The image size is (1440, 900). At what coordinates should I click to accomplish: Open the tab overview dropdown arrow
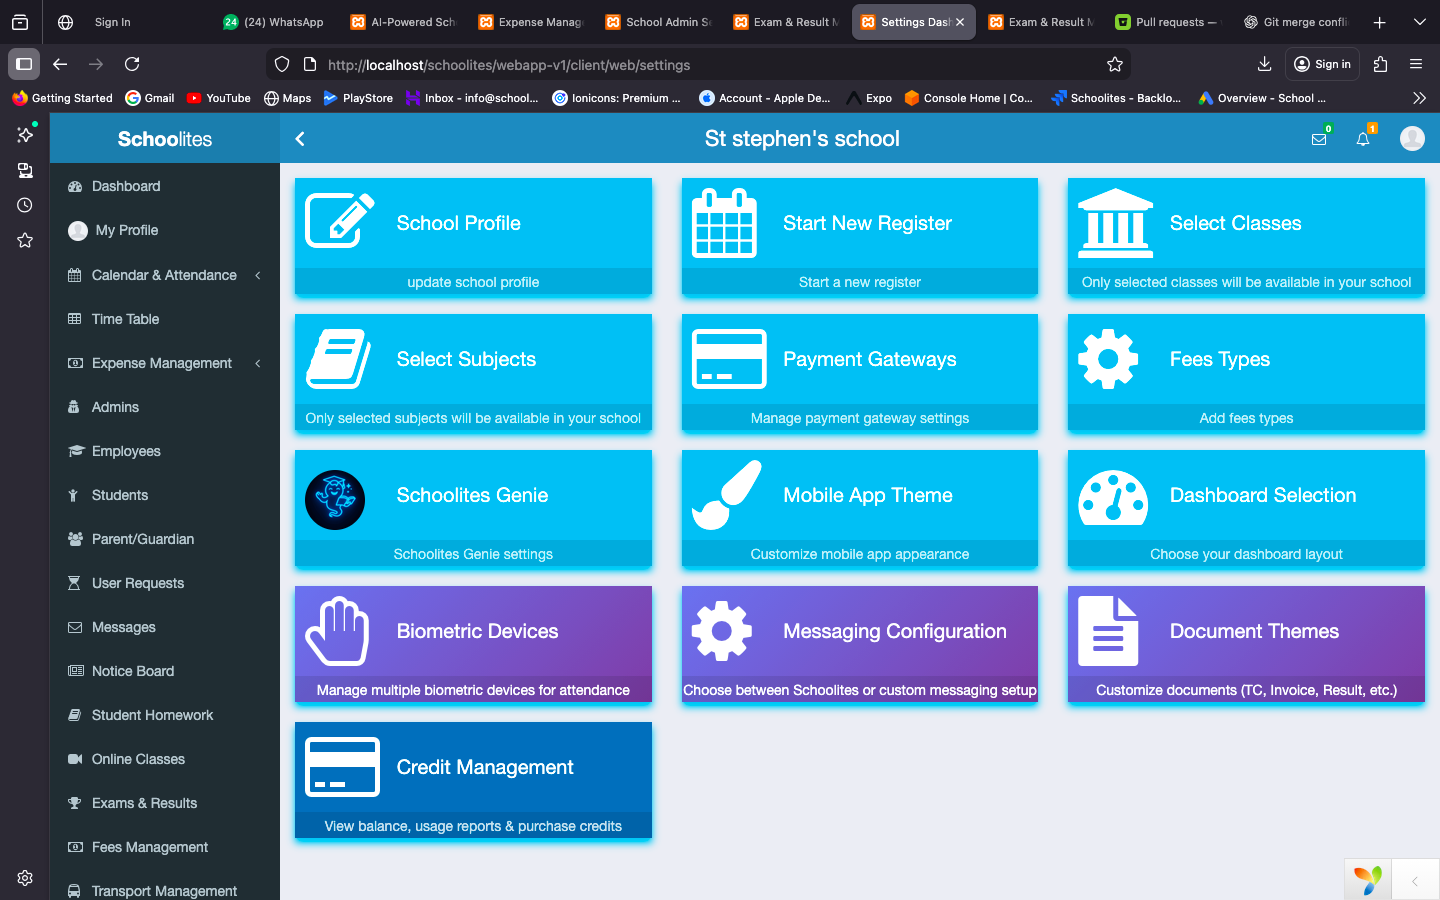pos(1420,21)
